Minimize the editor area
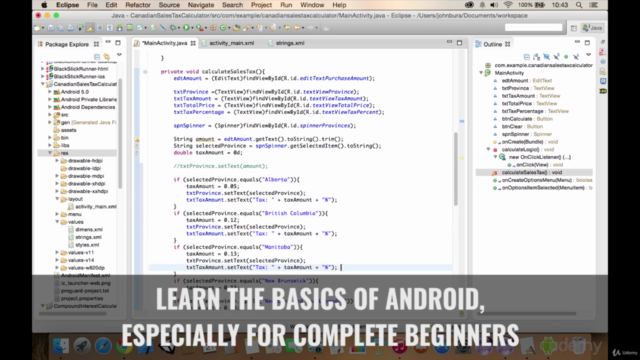Viewport: 640px width, 360px height. coord(449,42)
